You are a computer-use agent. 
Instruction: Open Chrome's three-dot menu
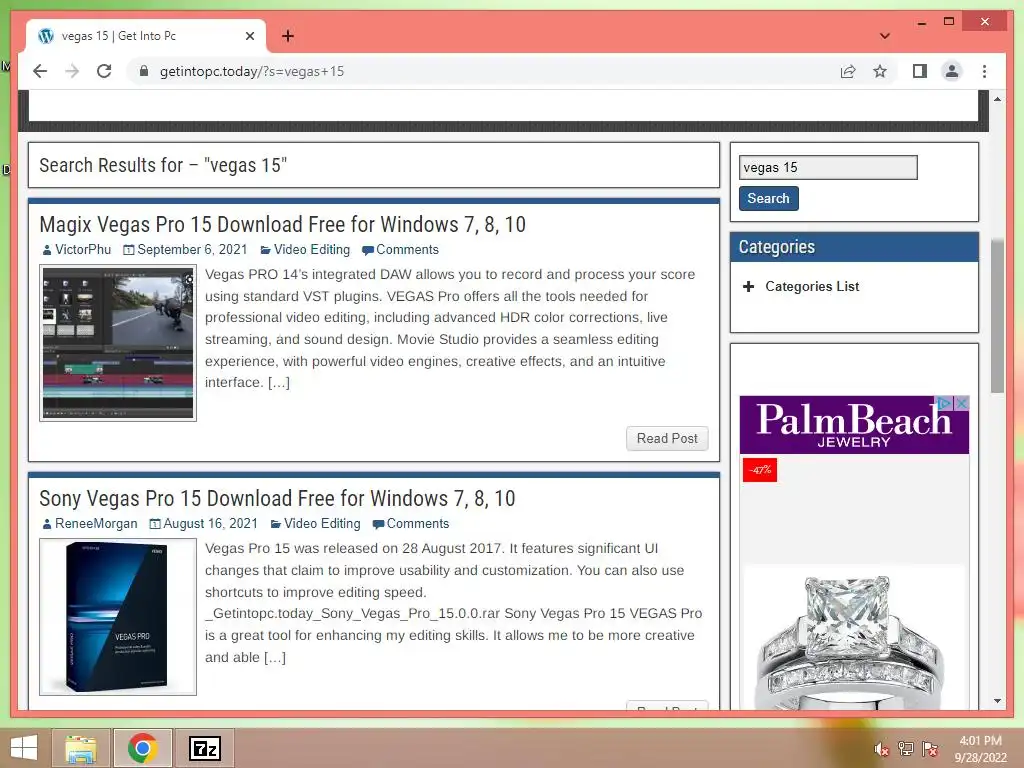tap(984, 71)
